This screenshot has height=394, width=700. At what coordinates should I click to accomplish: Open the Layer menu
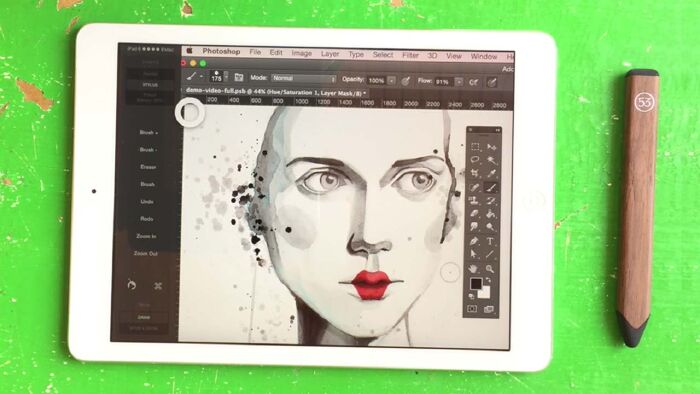click(330, 54)
